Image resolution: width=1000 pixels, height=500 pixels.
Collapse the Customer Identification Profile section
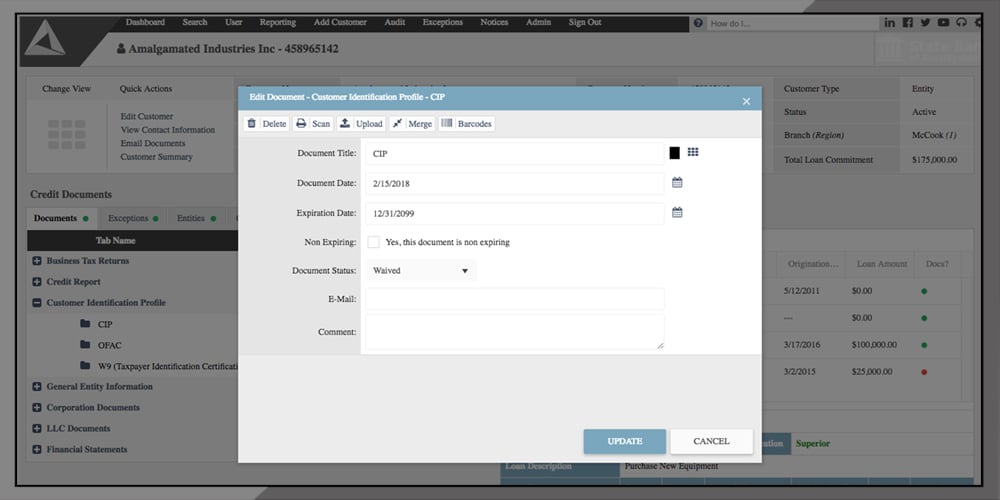point(36,303)
